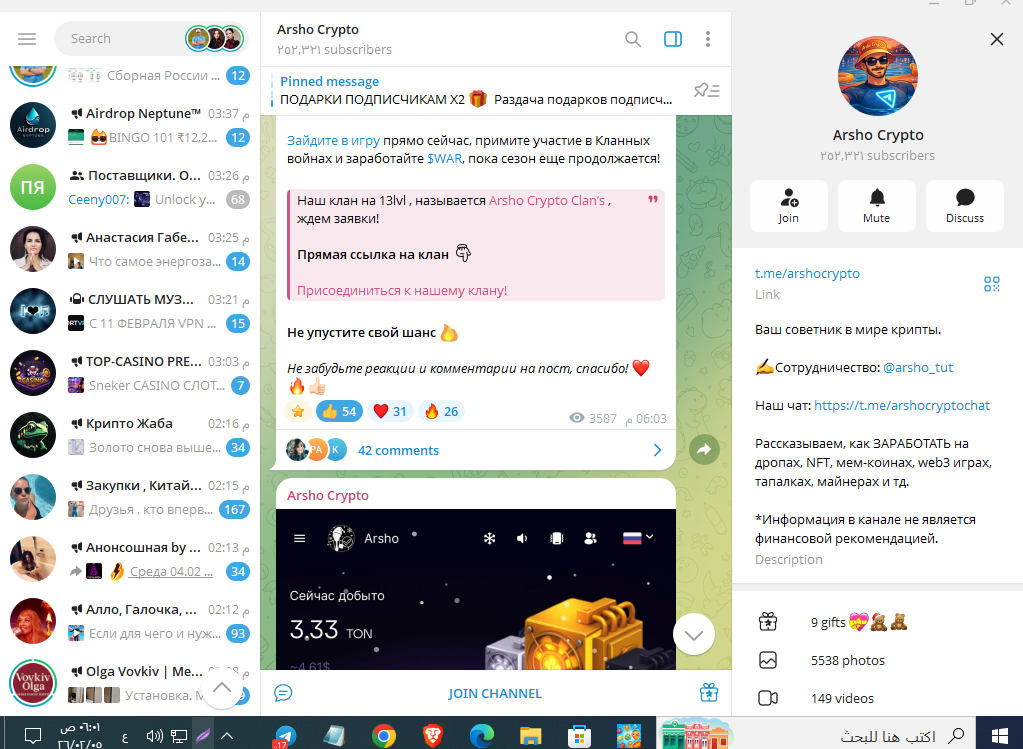This screenshot has width=1023, height=749.
Task: Search within Arsho Crypto channel
Action: pos(632,39)
